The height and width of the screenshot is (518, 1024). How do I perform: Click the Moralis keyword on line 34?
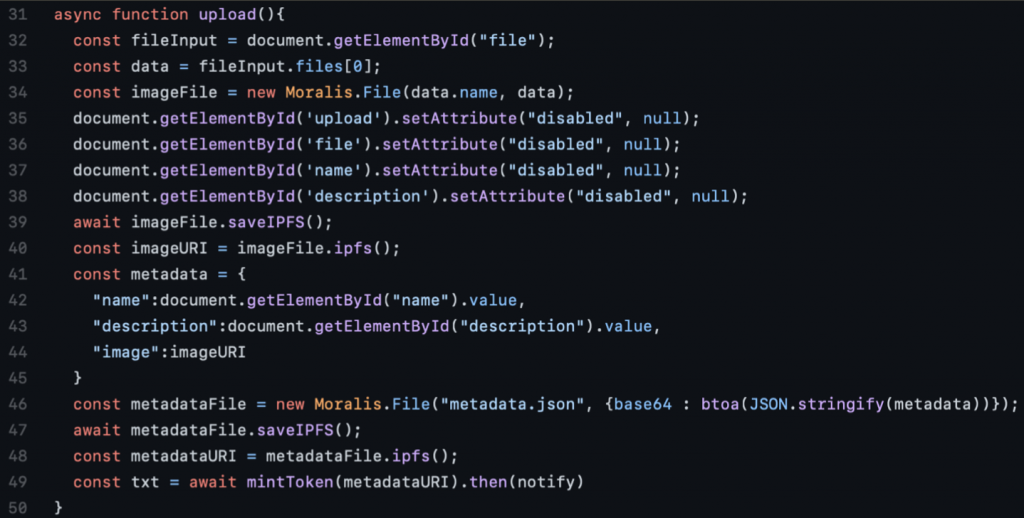313,93
